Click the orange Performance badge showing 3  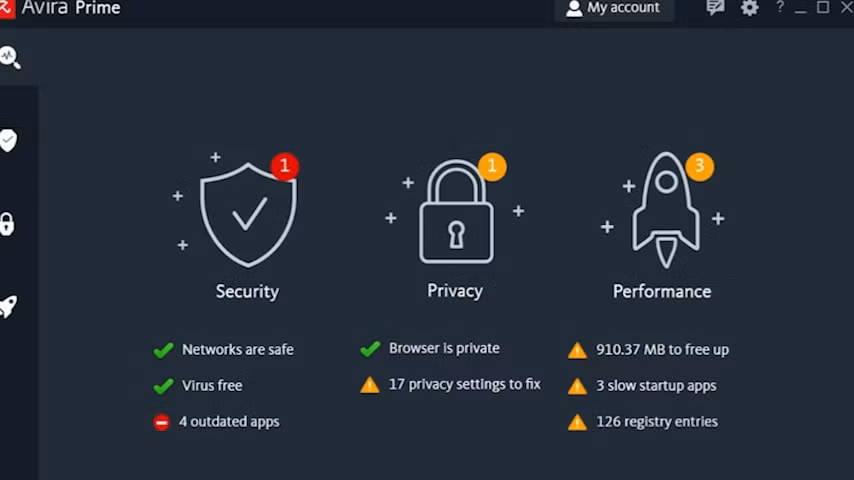[x=699, y=166]
